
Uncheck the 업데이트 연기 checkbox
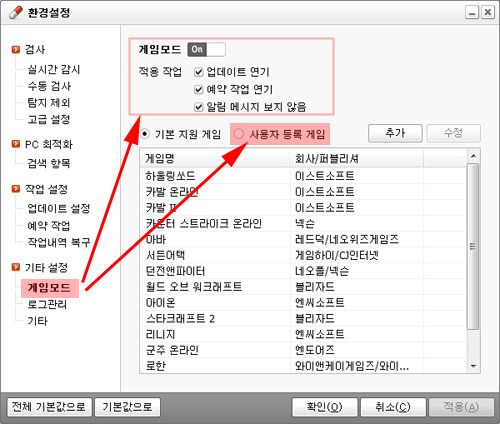tap(199, 72)
